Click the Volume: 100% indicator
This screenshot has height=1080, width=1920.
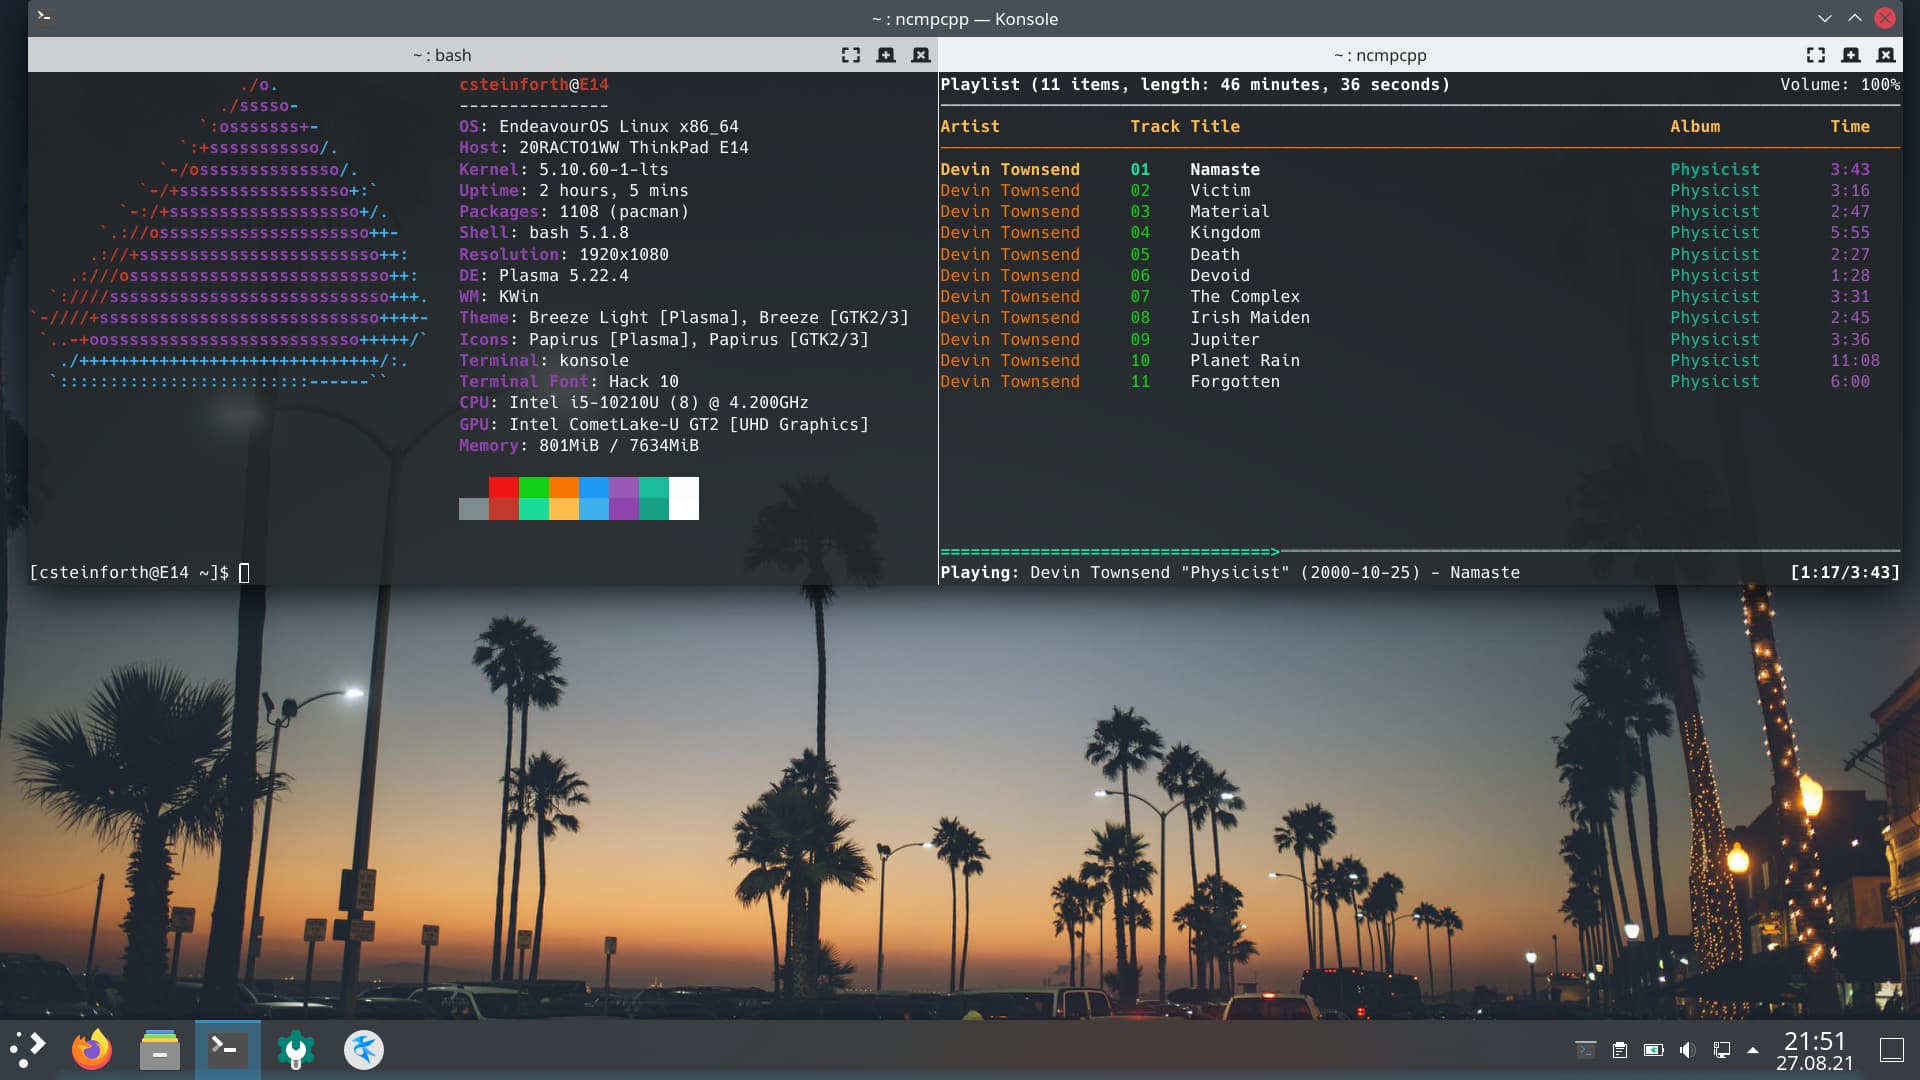coord(1840,84)
